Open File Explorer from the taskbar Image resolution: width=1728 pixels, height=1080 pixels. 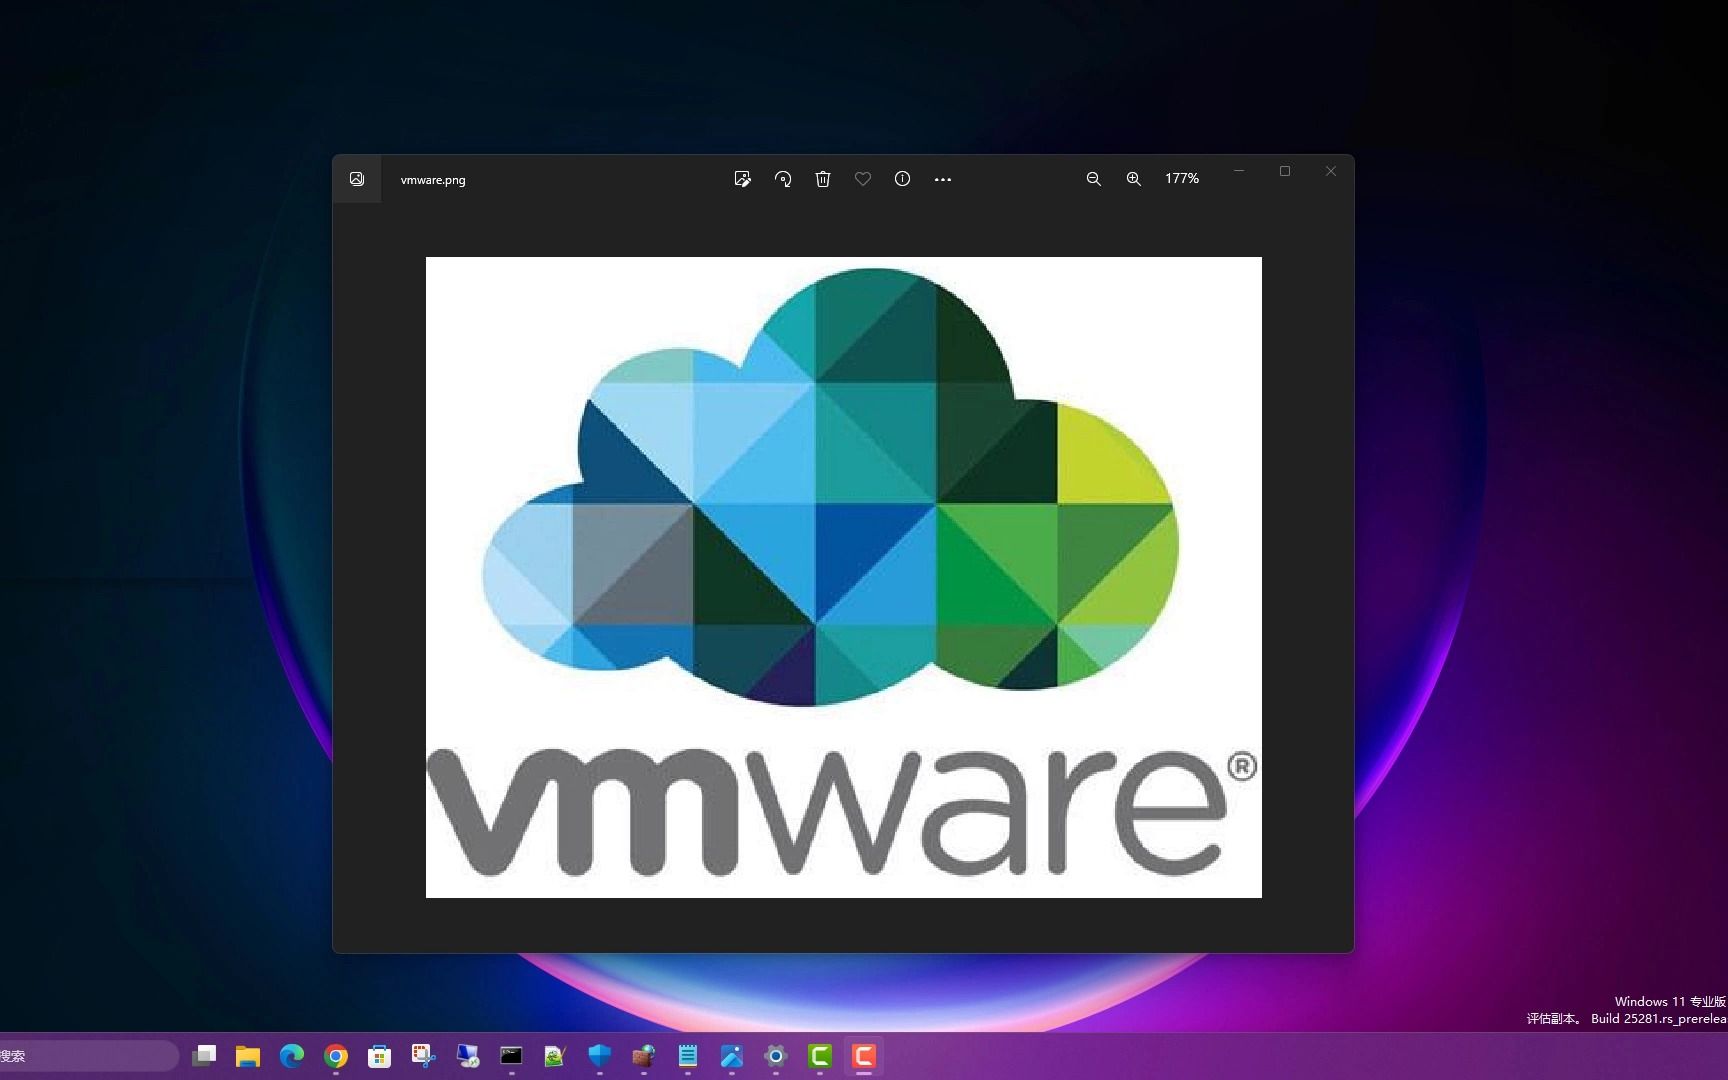tap(248, 1056)
